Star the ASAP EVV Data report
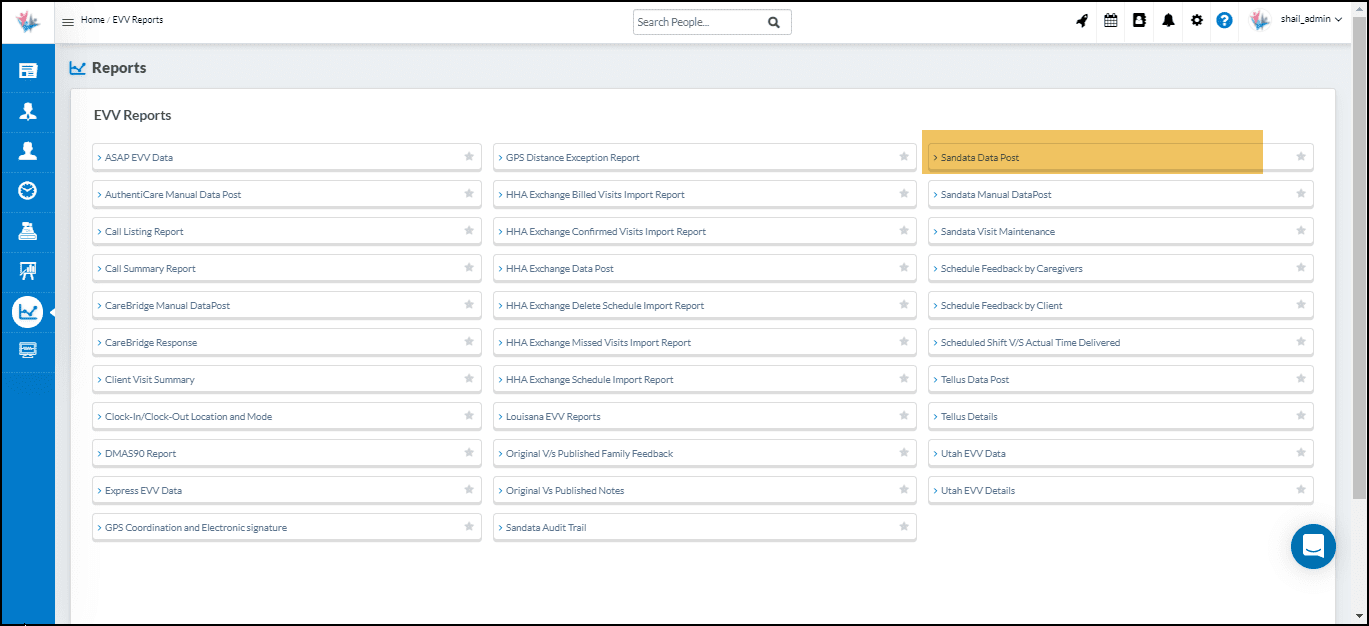This screenshot has width=1369, height=626. pos(468,156)
